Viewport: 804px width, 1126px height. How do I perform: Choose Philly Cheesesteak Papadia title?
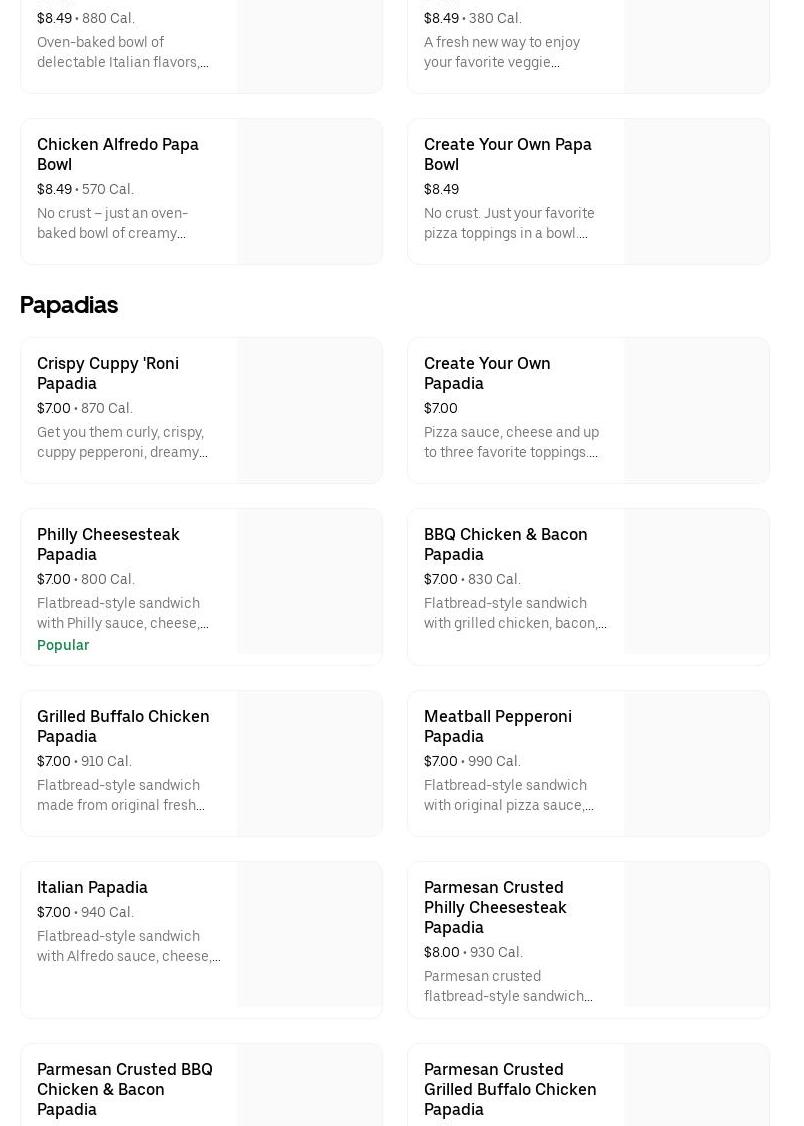pos(108,544)
